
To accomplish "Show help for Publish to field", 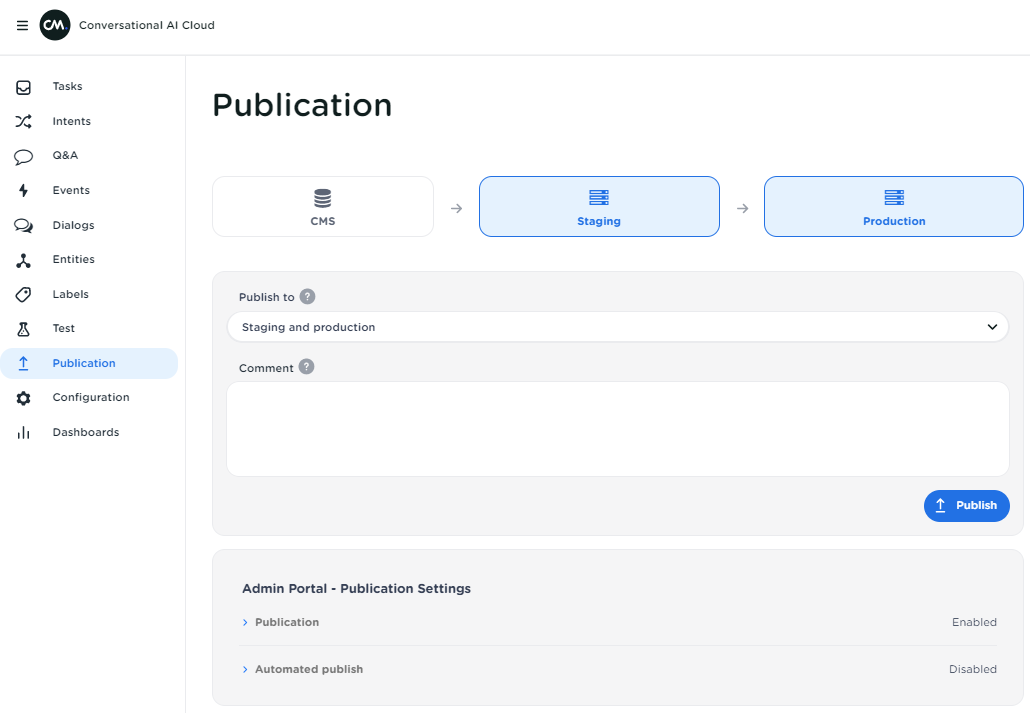I will point(308,297).
